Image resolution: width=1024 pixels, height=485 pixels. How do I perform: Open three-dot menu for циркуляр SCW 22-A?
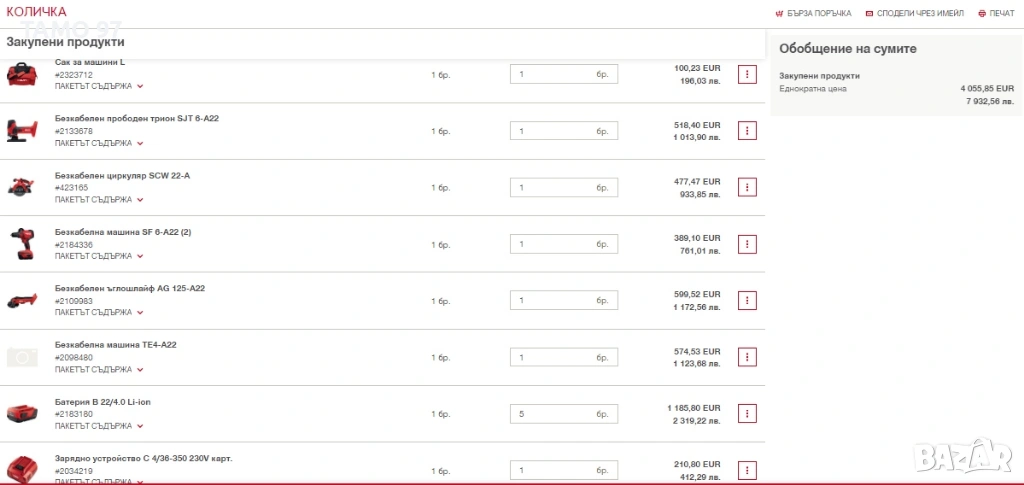coord(747,187)
